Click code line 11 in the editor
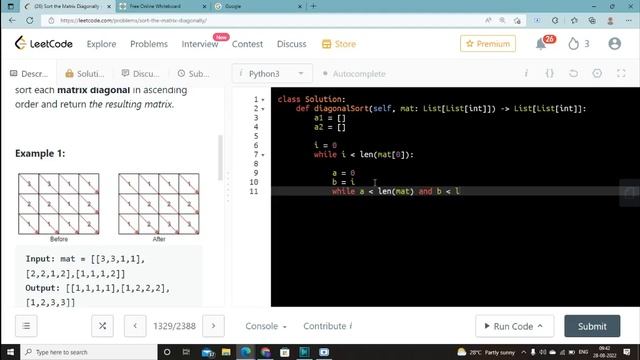The image size is (640, 360). [x=455, y=191]
